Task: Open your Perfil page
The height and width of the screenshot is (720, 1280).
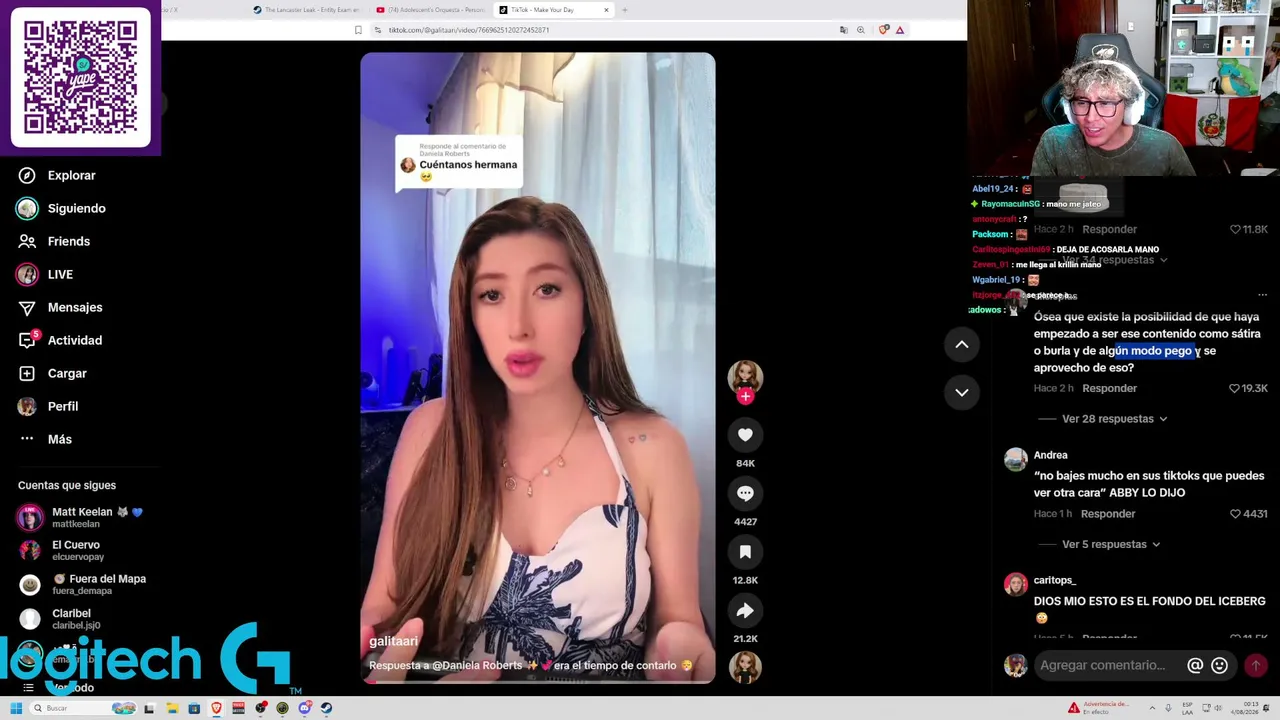Action: pos(49,406)
